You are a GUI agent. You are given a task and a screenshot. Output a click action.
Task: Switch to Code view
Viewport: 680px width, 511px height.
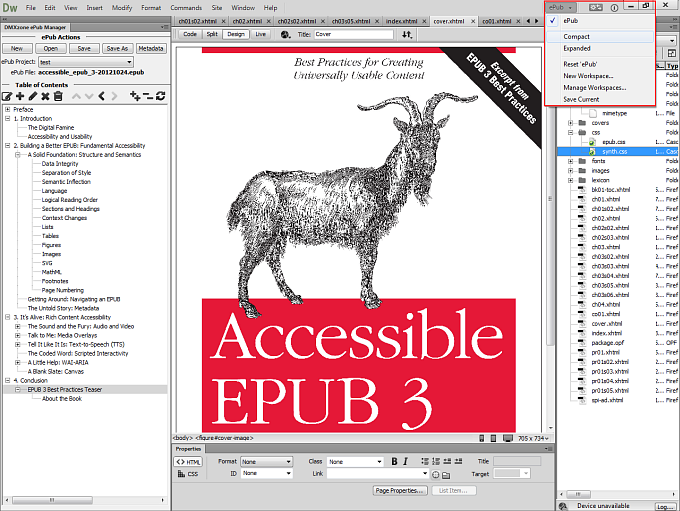click(190, 34)
